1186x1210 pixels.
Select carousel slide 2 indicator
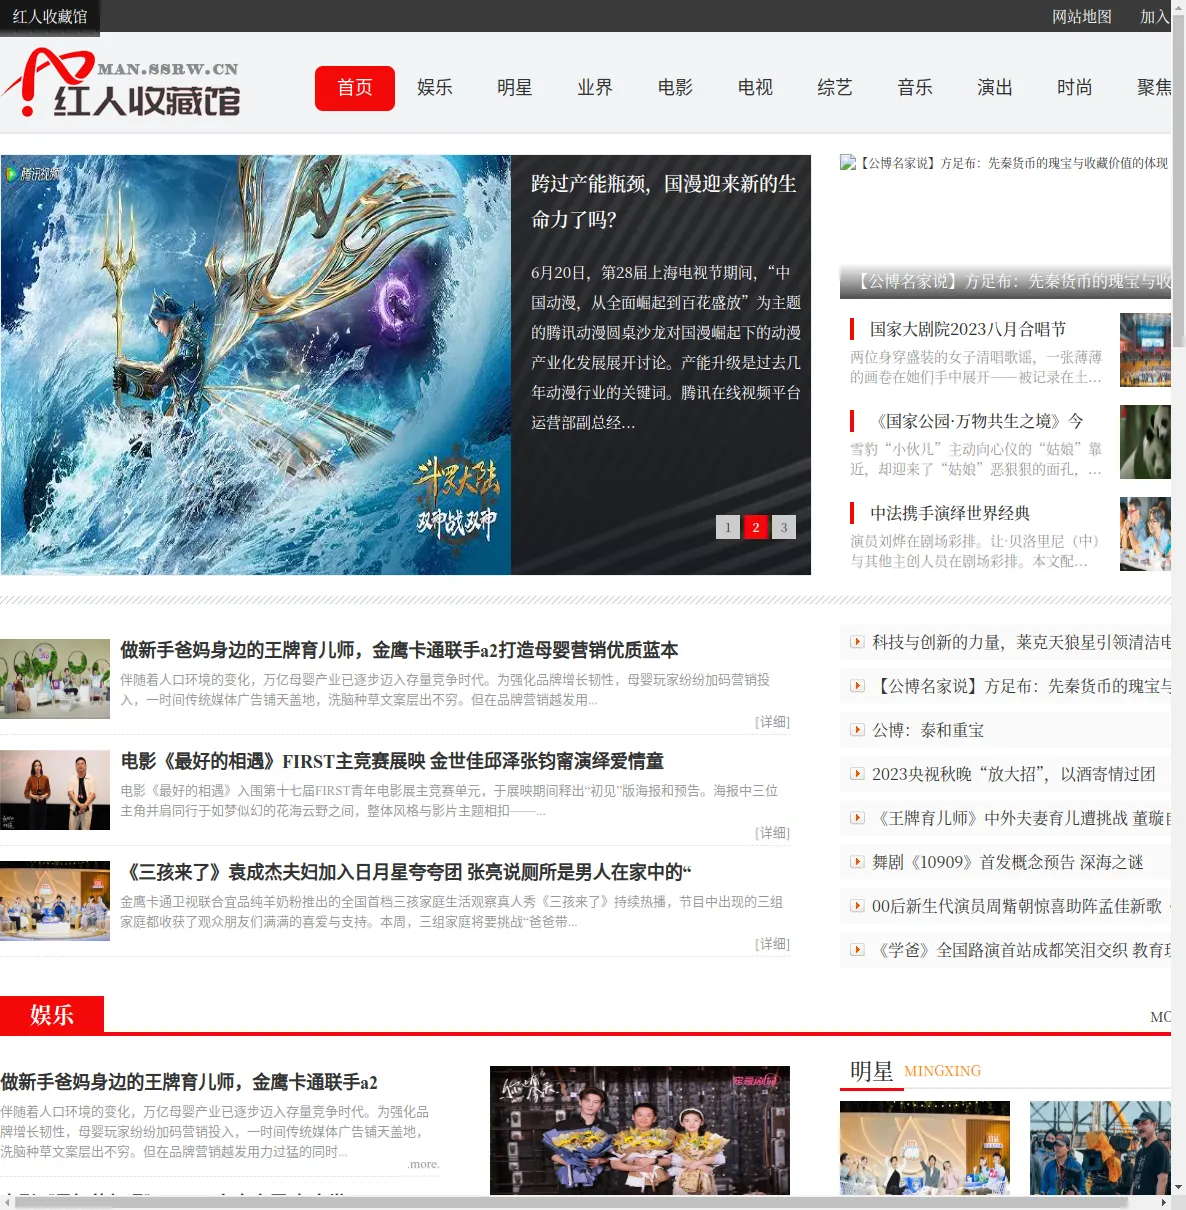756,527
